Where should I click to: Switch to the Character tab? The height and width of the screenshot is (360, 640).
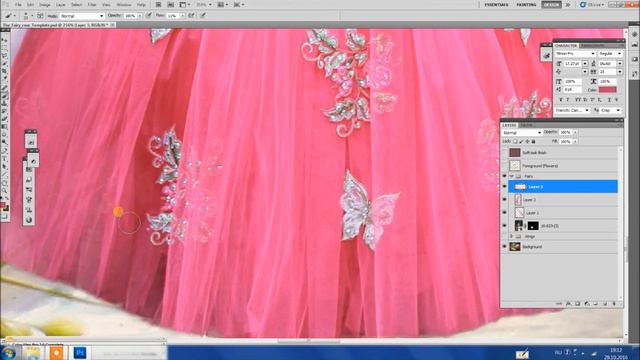(566, 45)
